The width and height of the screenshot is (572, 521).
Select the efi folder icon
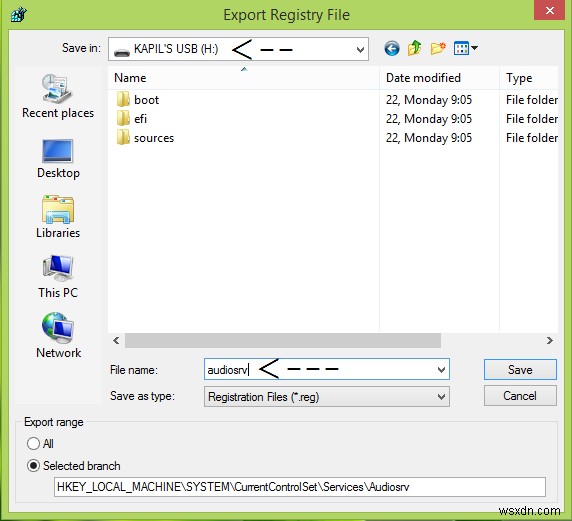(123, 118)
